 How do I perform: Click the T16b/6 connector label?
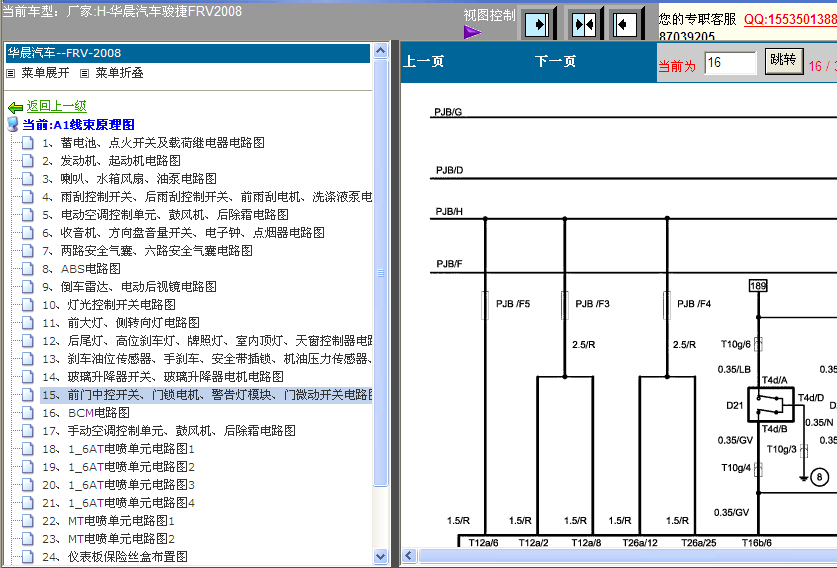[x=757, y=543]
